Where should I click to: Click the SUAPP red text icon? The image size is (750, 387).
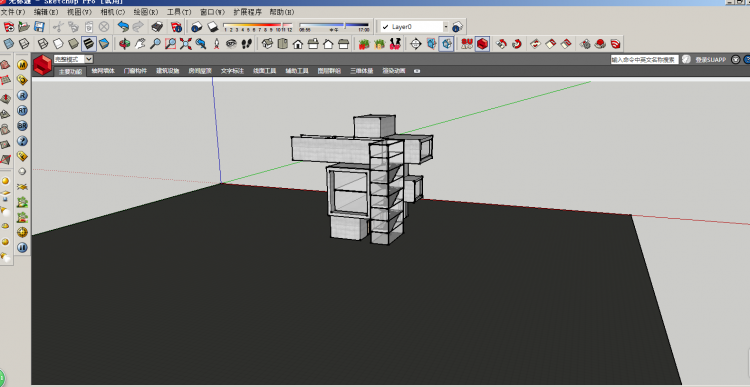point(467,44)
